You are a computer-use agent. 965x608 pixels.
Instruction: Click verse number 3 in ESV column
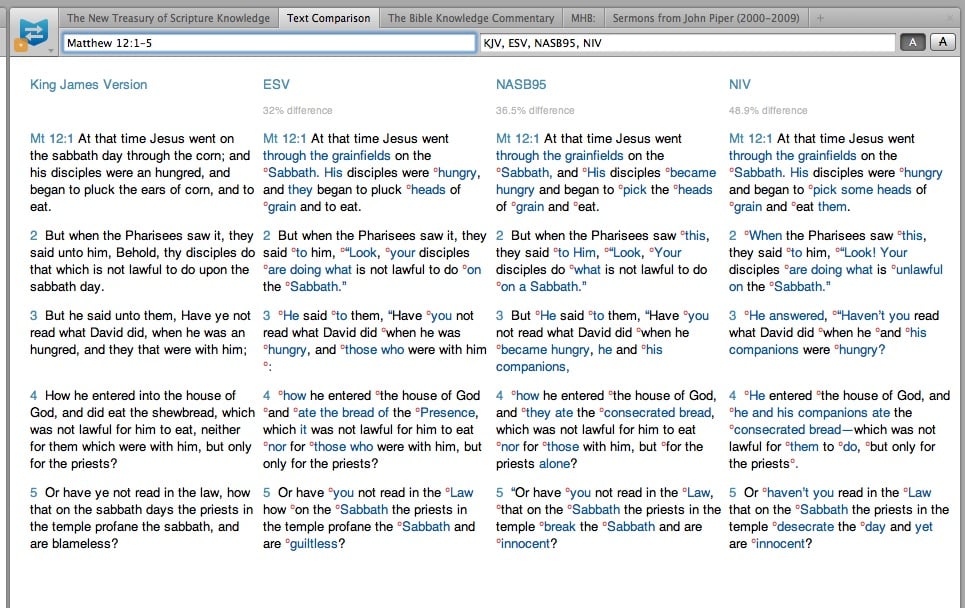tap(266, 315)
